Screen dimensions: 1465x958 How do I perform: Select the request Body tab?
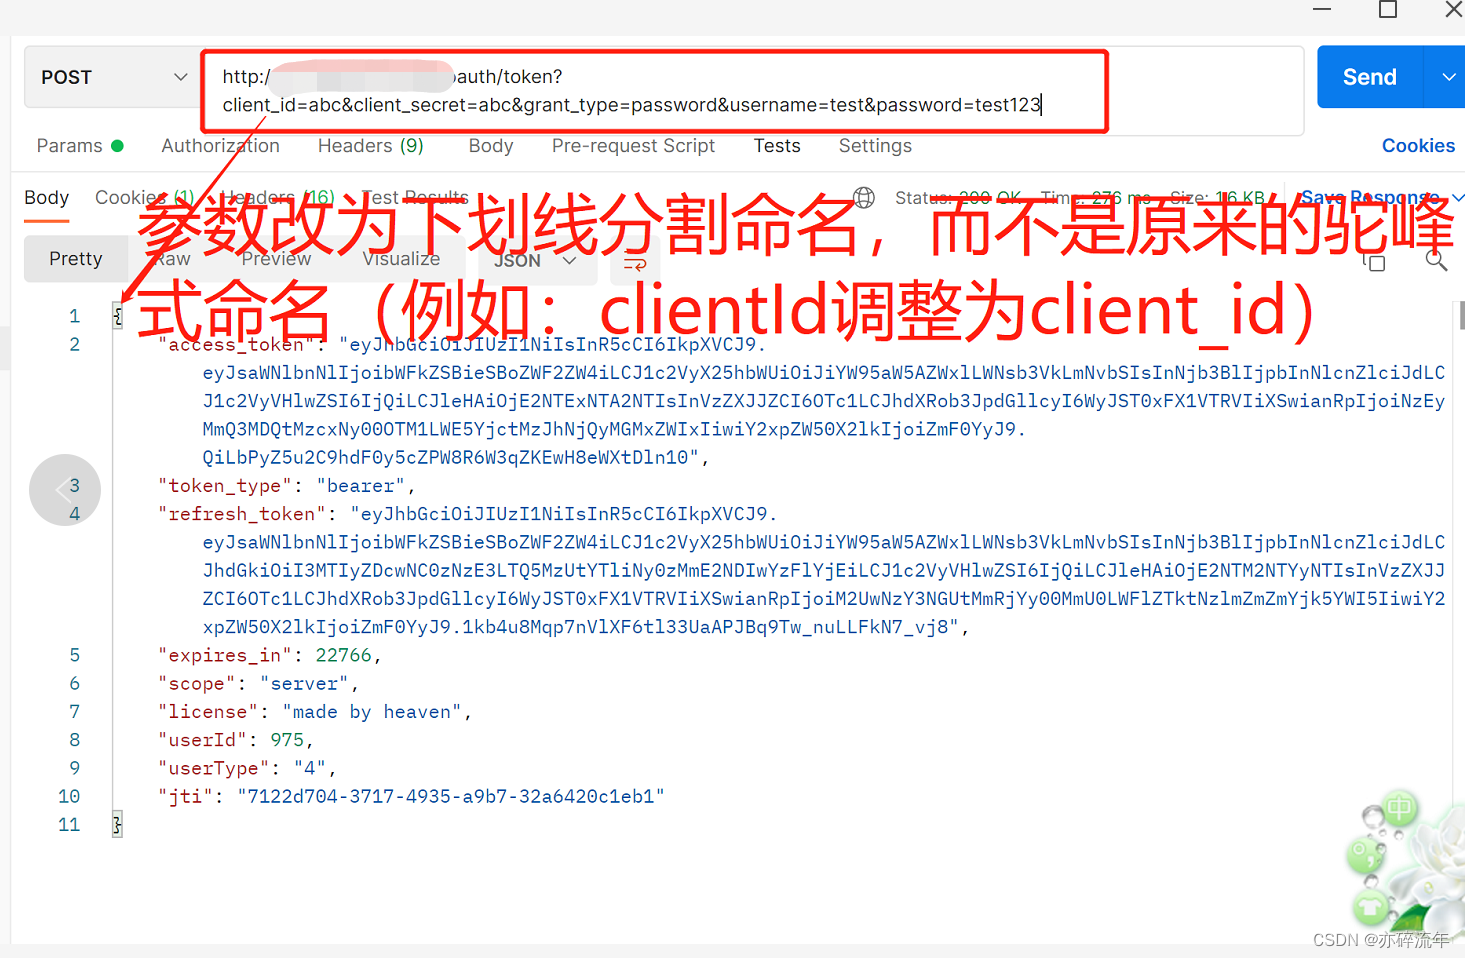(490, 146)
